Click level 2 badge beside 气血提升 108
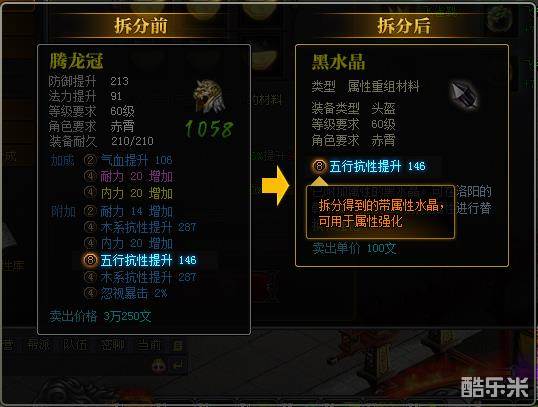The image size is (538, 407). tap(90, 160)
